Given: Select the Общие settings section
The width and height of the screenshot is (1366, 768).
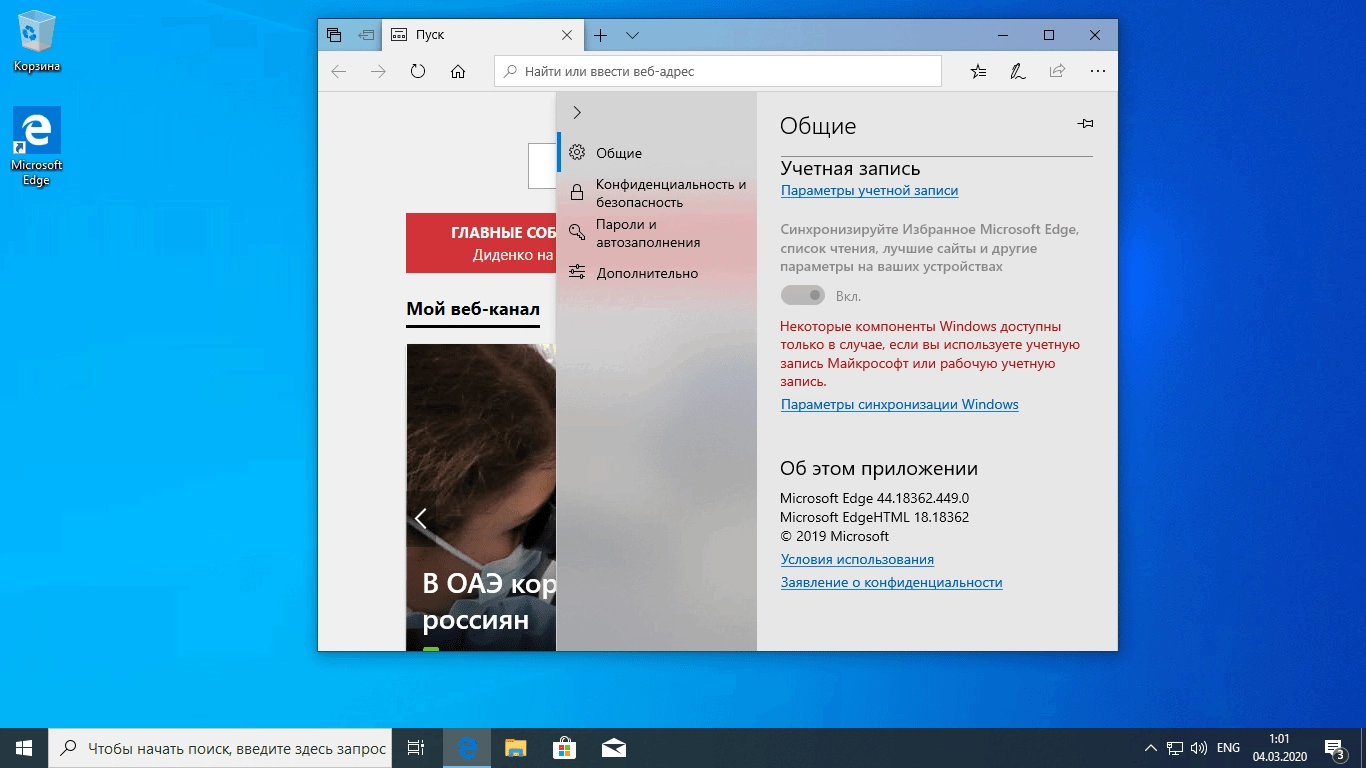Looking at the screenshot, I should point(656,153).
